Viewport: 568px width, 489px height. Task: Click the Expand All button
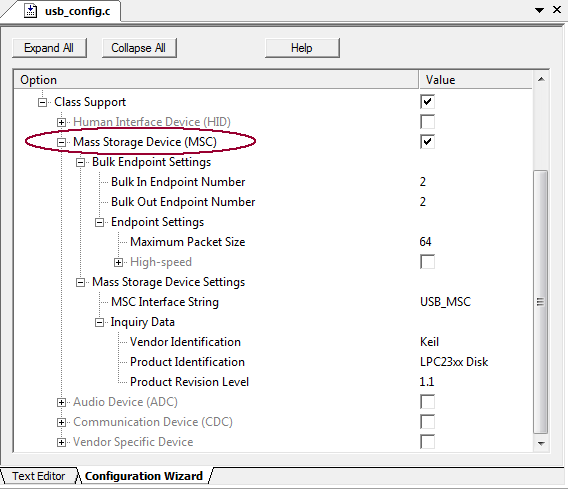pyautogui.click(x=49, y=48)
